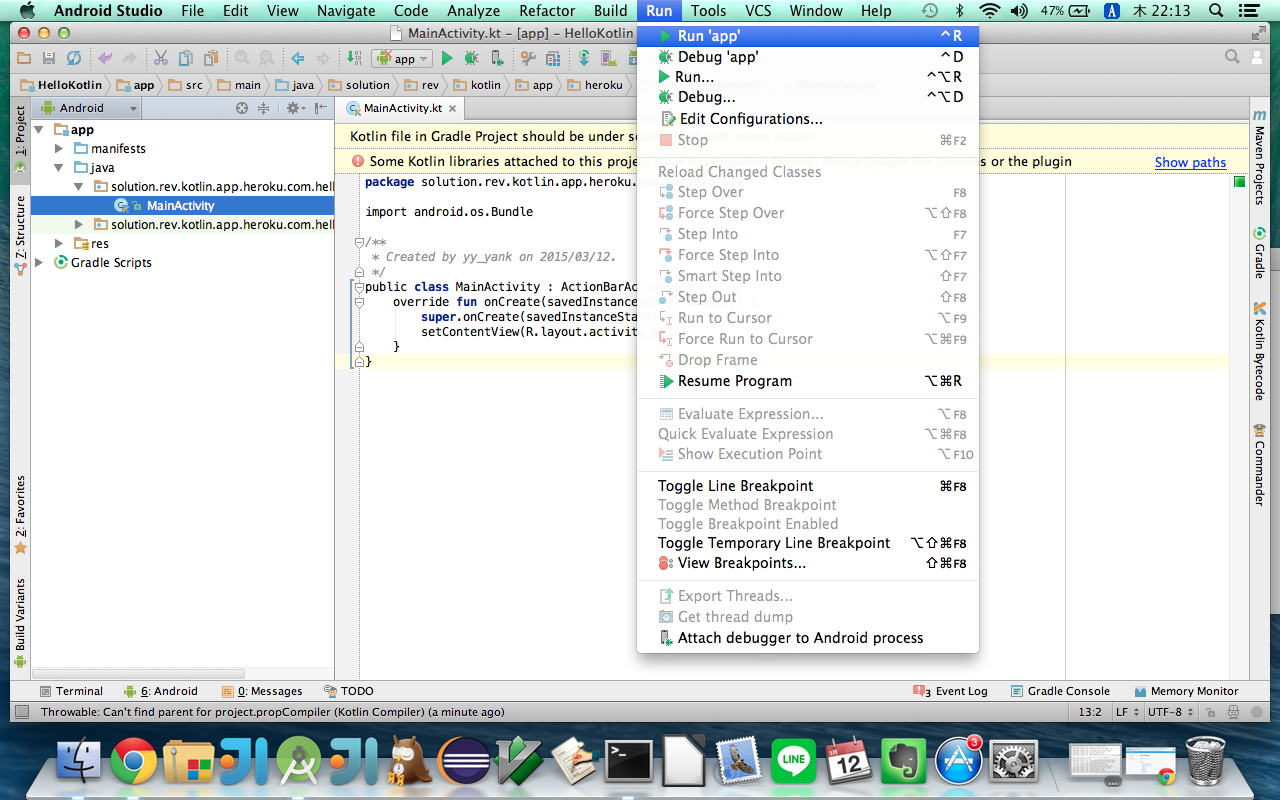The width and height of the screenshot is (1280, 800).
Task: Expand the res folder
Action: tap(59, 244)
